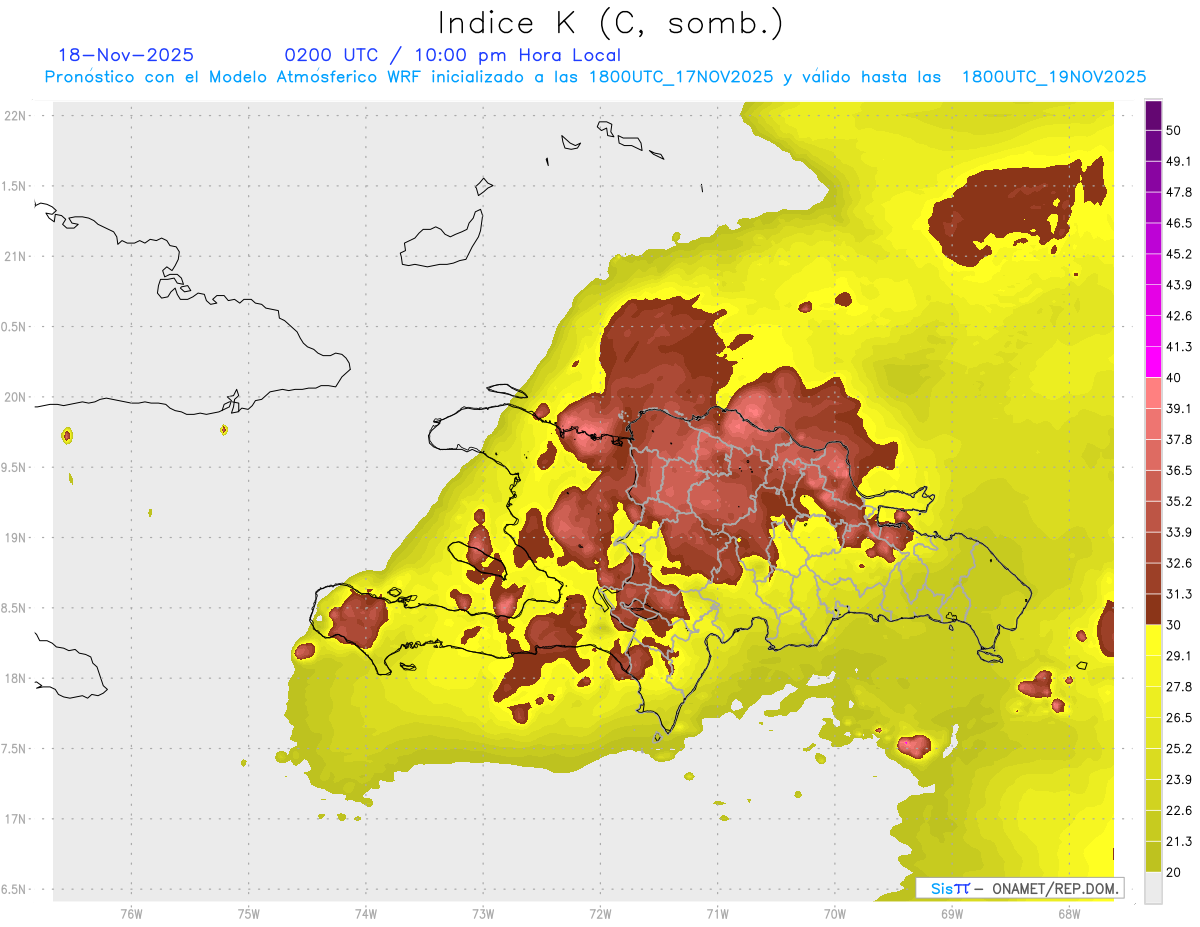Click the '33.9' colorbar value
The height and width of the screenshot is (927, 1200).
pos(1179,532)
